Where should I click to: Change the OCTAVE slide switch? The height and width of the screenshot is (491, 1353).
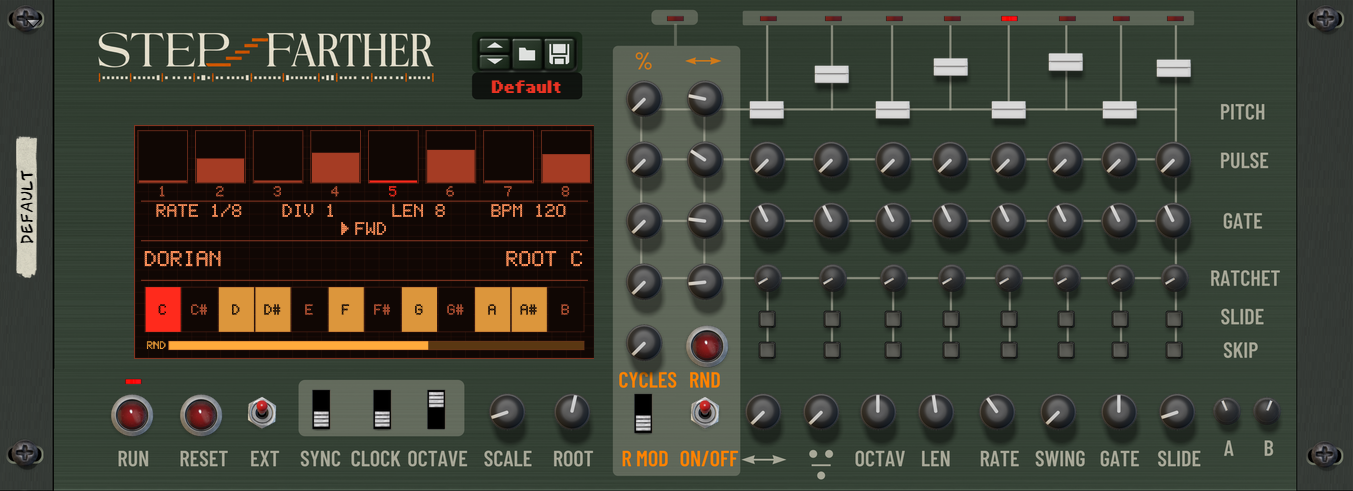click(436, 408)
